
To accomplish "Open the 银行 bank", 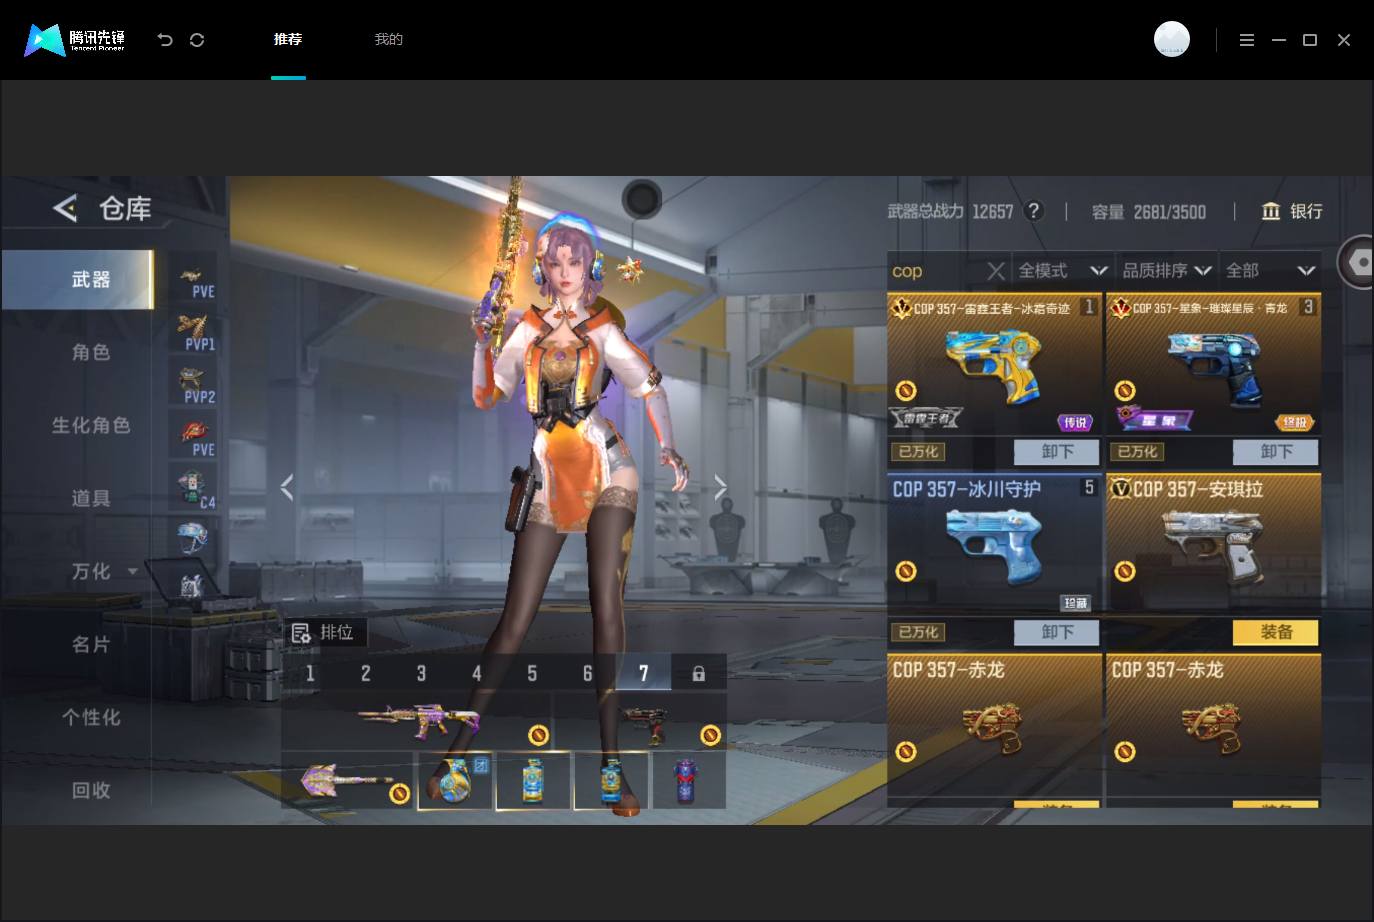I will [1292, 211].
